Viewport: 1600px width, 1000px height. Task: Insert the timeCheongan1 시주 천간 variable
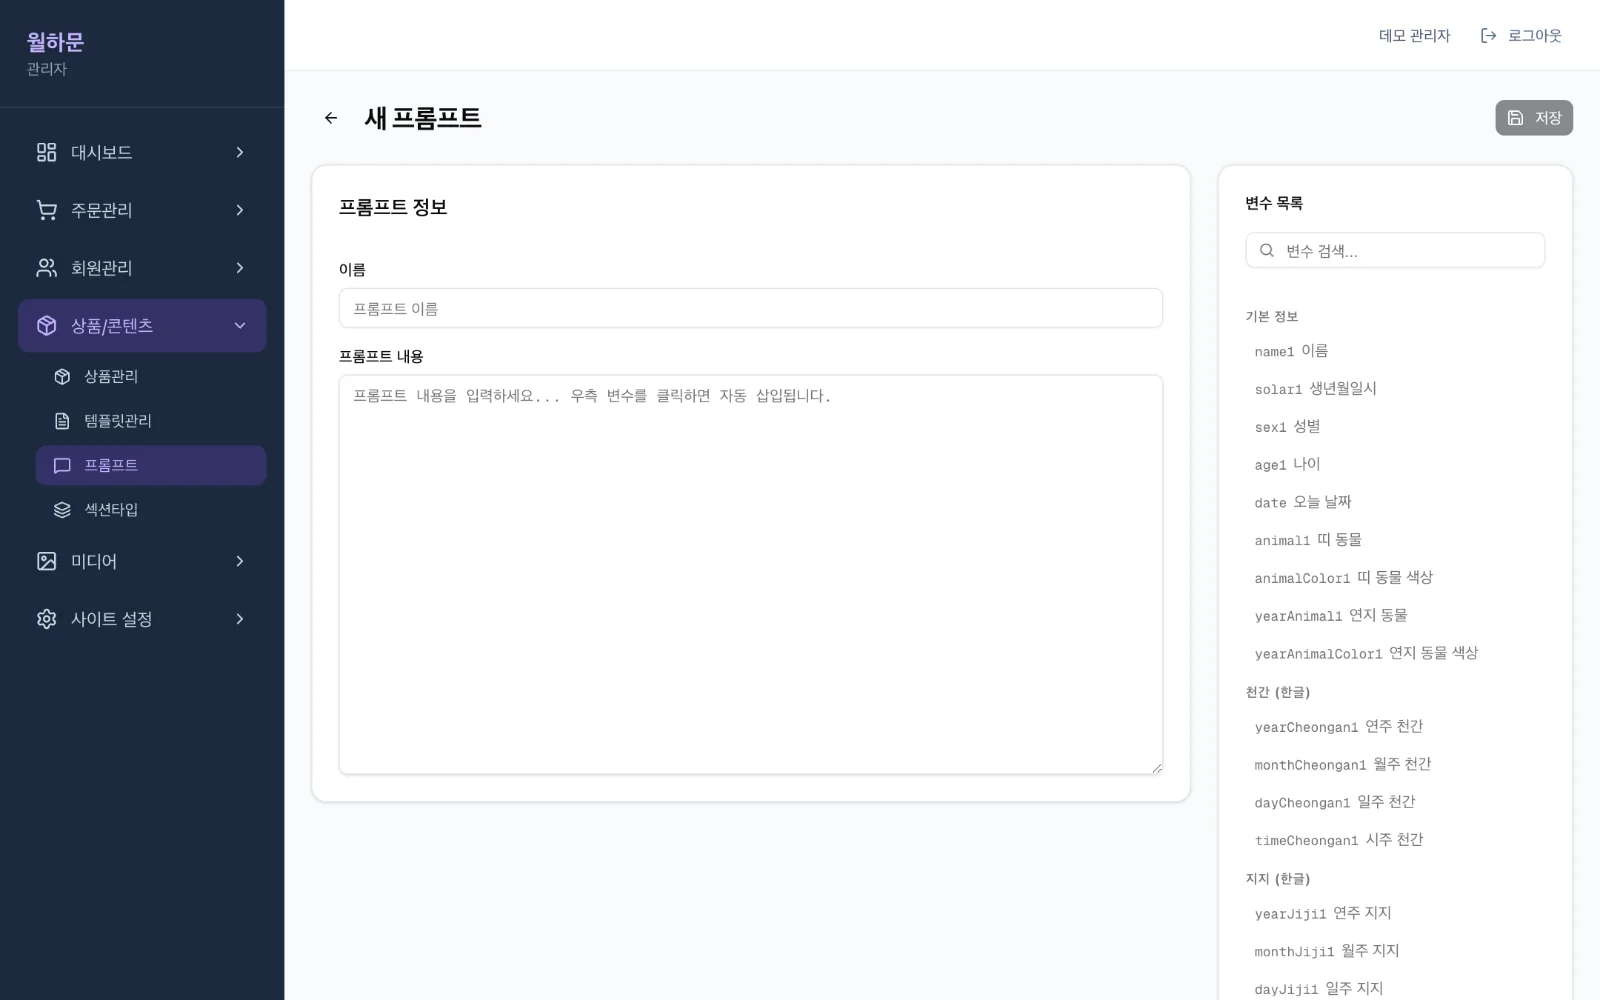[1395, 840]
